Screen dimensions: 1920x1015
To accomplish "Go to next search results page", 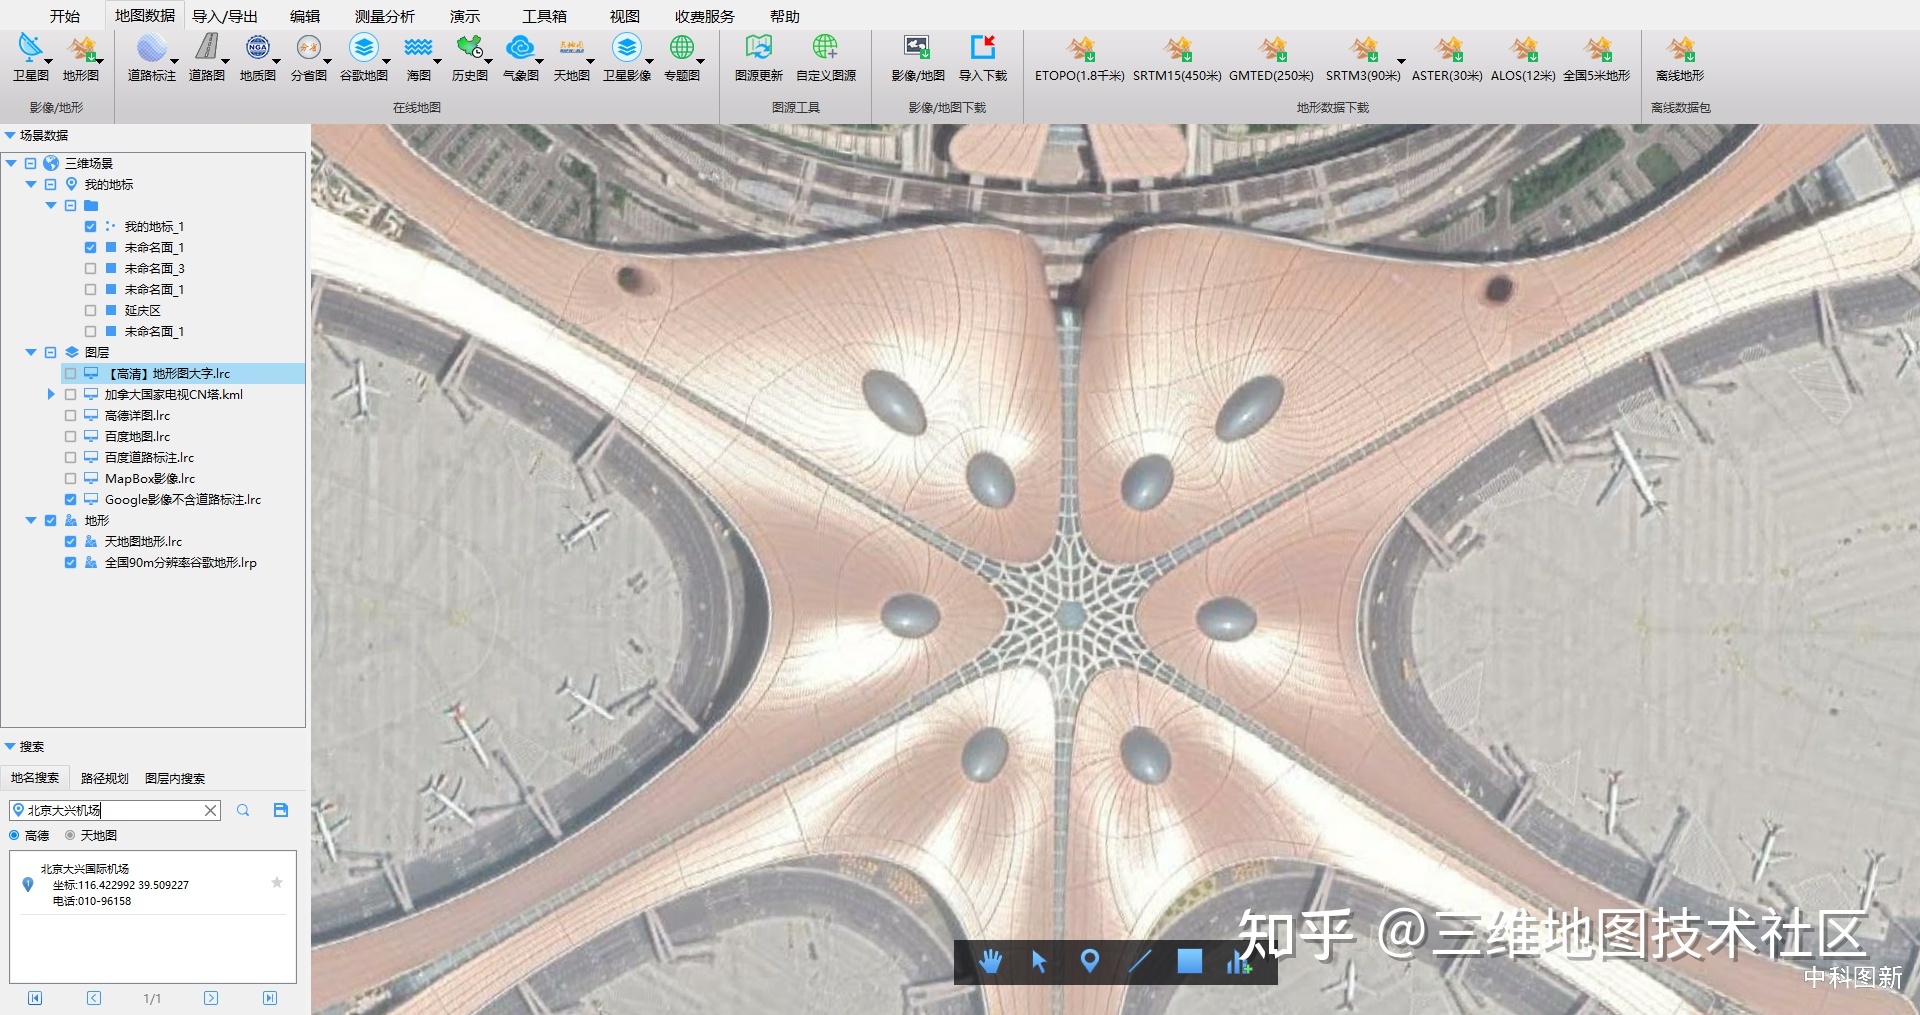I will (211, 998).
